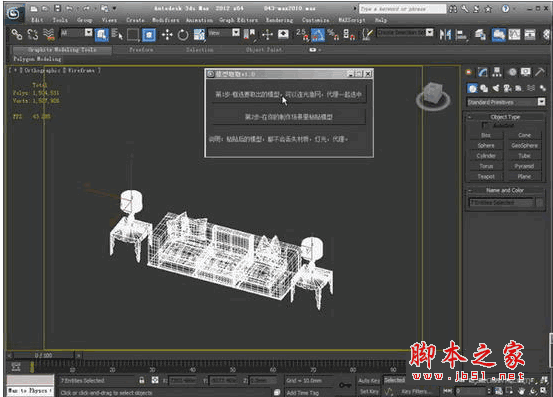Toggle the 2.5D Snaps button

pyautogui.click(x=302, y=34)
